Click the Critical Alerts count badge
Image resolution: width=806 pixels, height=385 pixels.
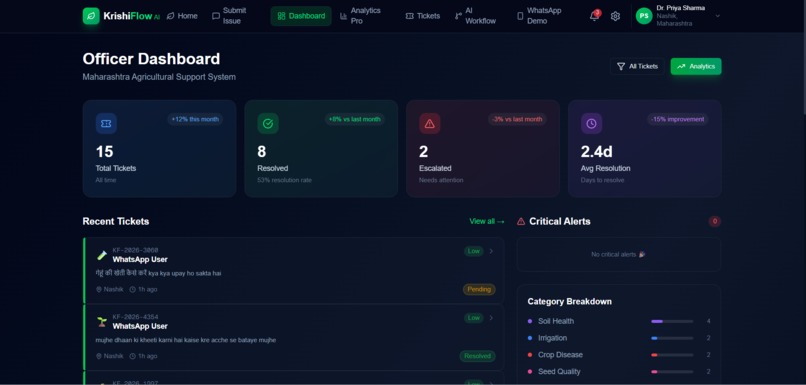click(715, 222)
